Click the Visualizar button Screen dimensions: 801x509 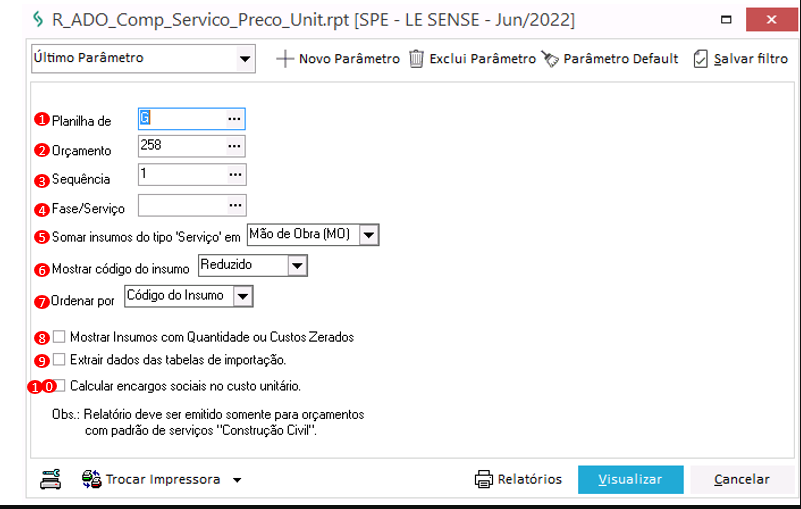[630, 479]
